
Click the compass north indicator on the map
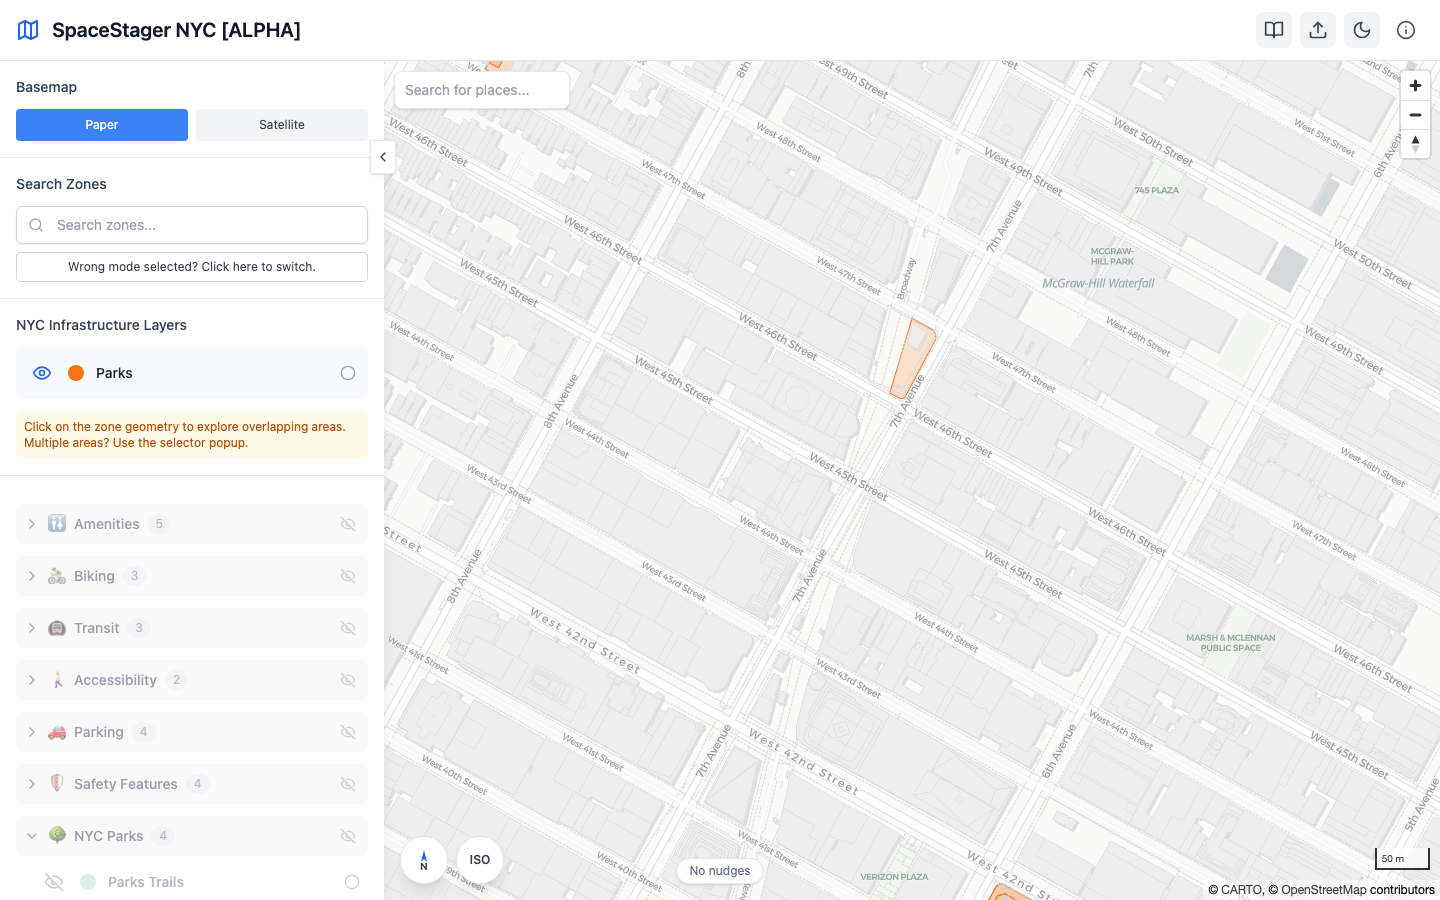click(x=424, y=860)
